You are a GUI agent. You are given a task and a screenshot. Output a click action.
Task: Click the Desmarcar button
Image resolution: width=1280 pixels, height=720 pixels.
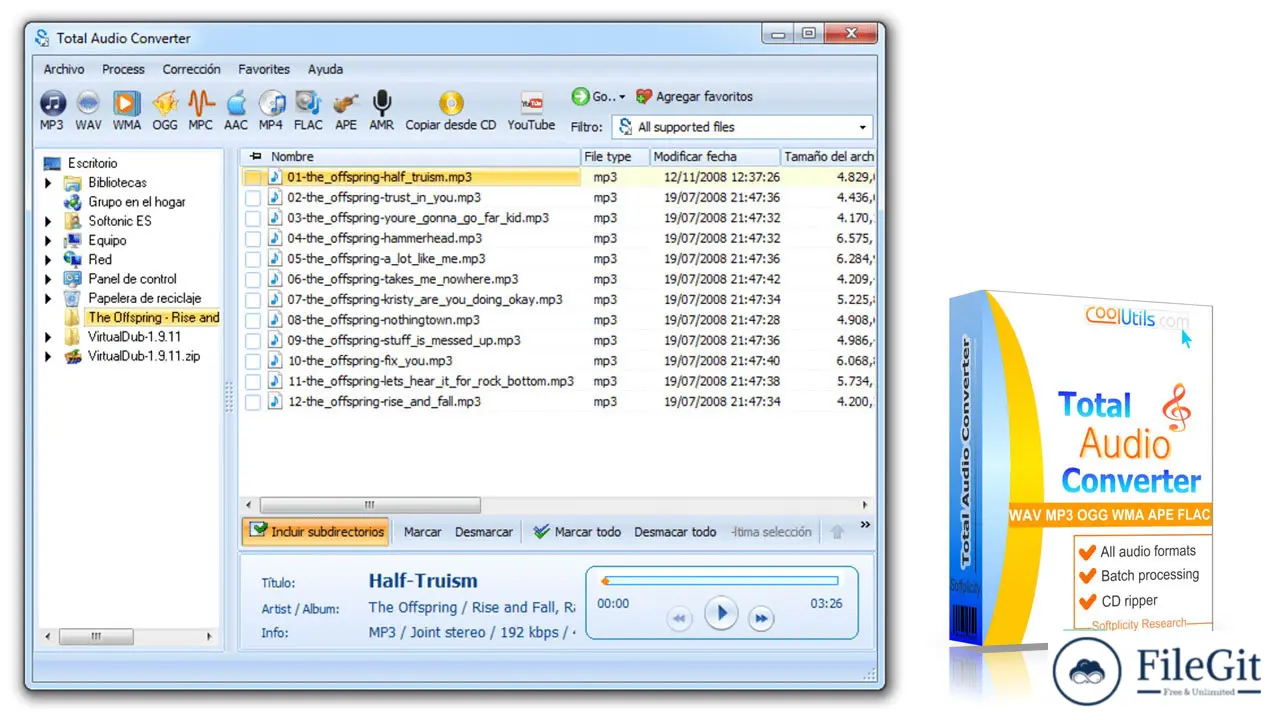[x=484, y=532]
